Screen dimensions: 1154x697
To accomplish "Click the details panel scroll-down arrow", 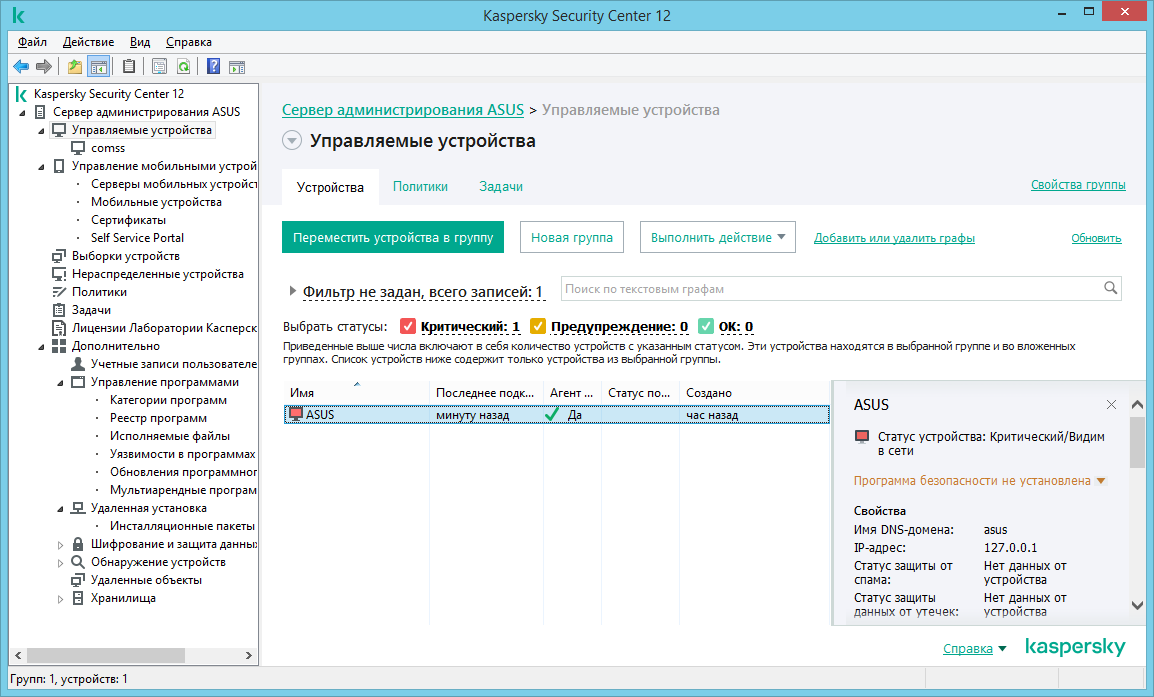I will [1137, 605].
